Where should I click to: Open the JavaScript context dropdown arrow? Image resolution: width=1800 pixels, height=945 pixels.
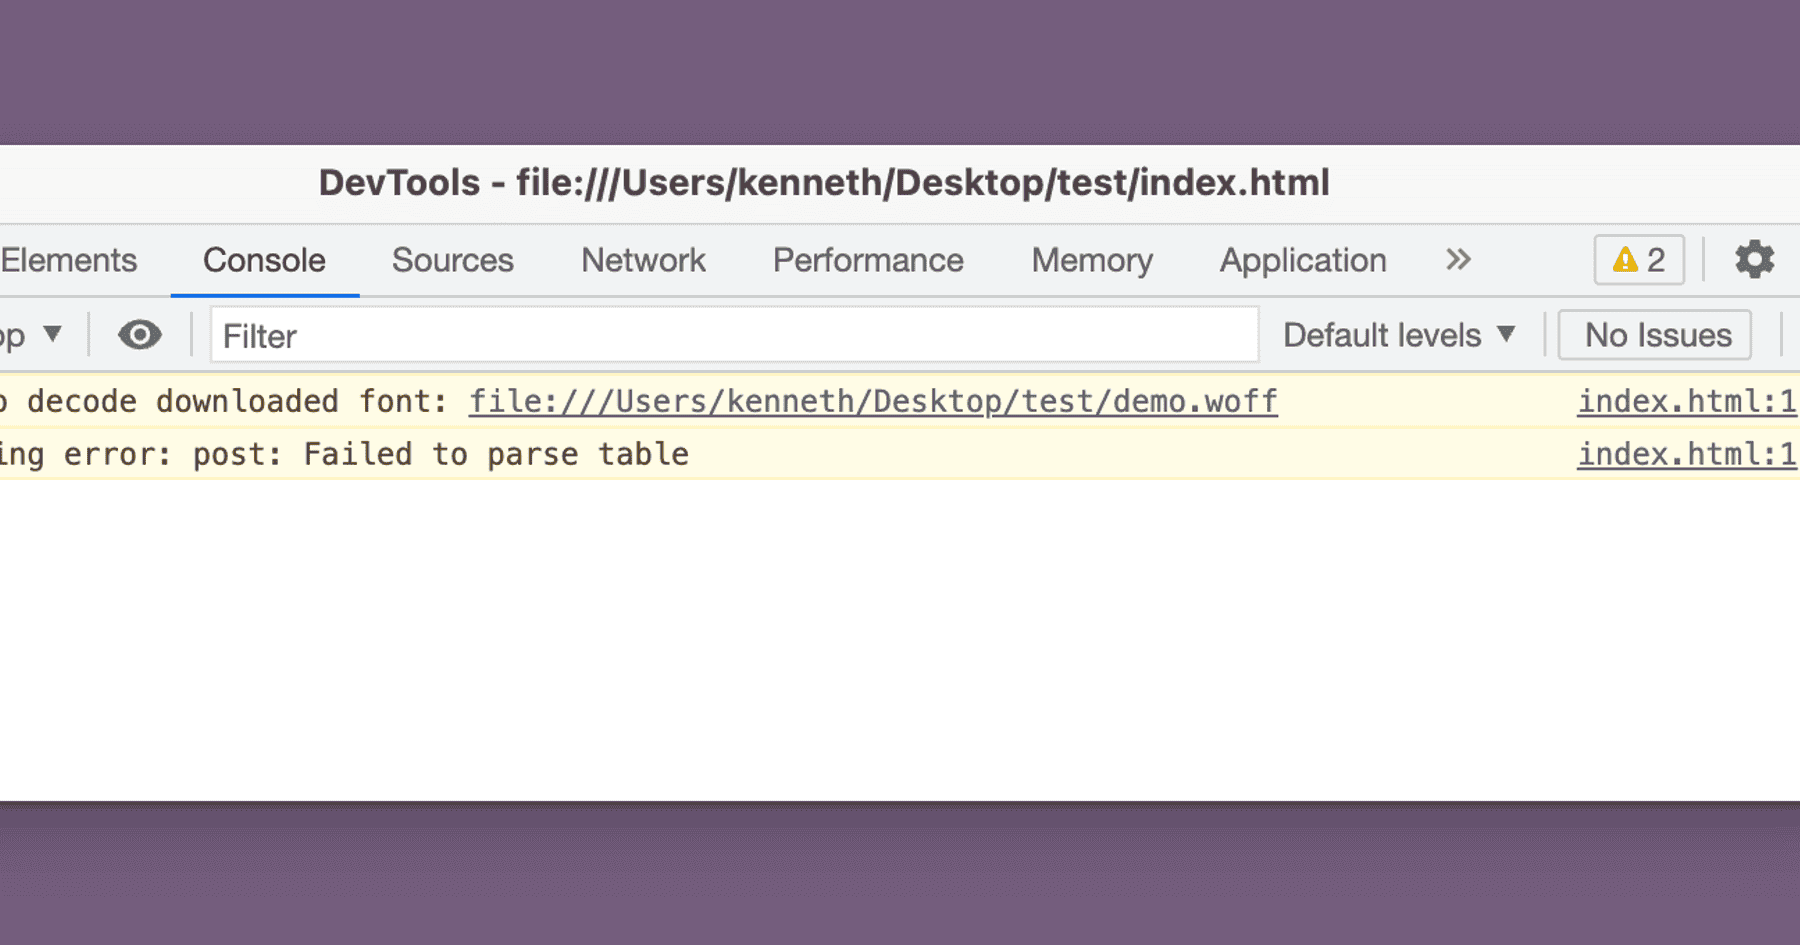coord(52,334)
